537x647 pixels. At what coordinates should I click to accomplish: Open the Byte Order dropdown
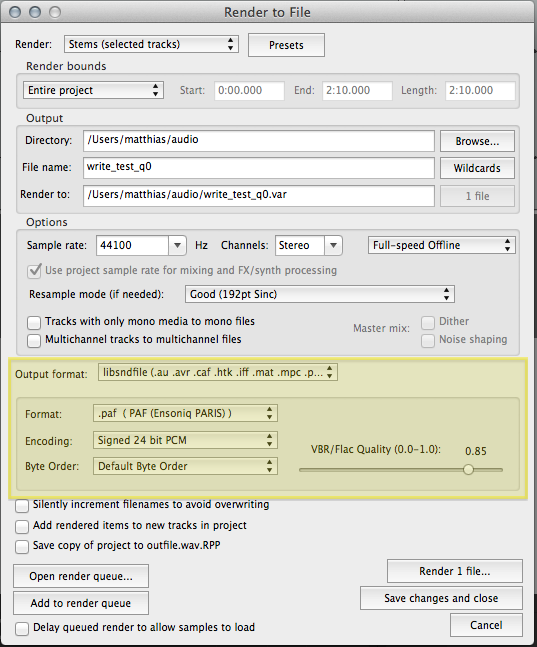185,466
